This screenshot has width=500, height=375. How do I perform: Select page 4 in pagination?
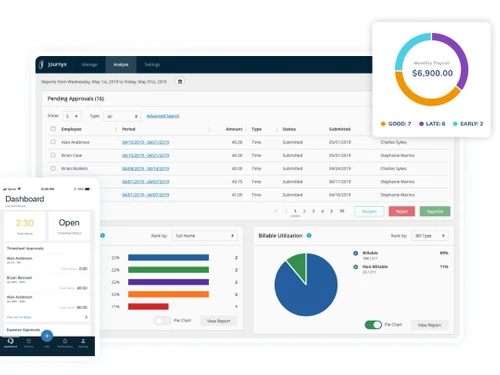coord(322,211)
